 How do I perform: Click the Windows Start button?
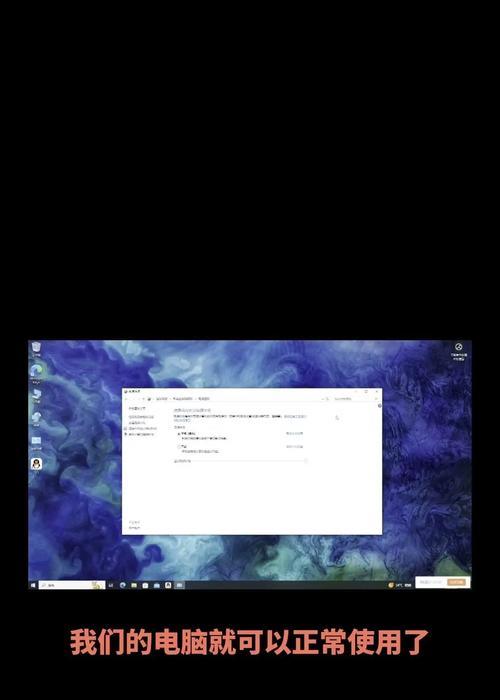[x=33, y=585]
